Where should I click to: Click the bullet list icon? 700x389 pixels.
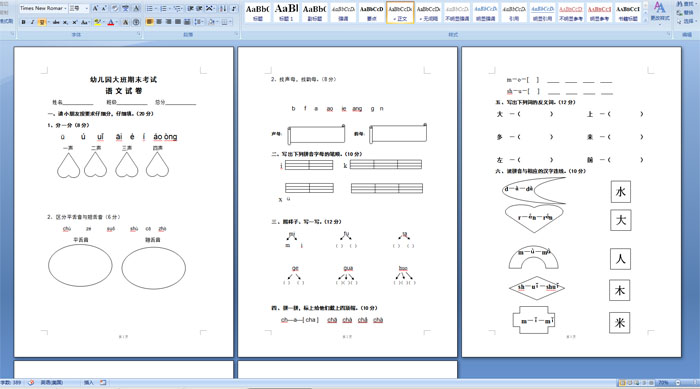point(150,8)
